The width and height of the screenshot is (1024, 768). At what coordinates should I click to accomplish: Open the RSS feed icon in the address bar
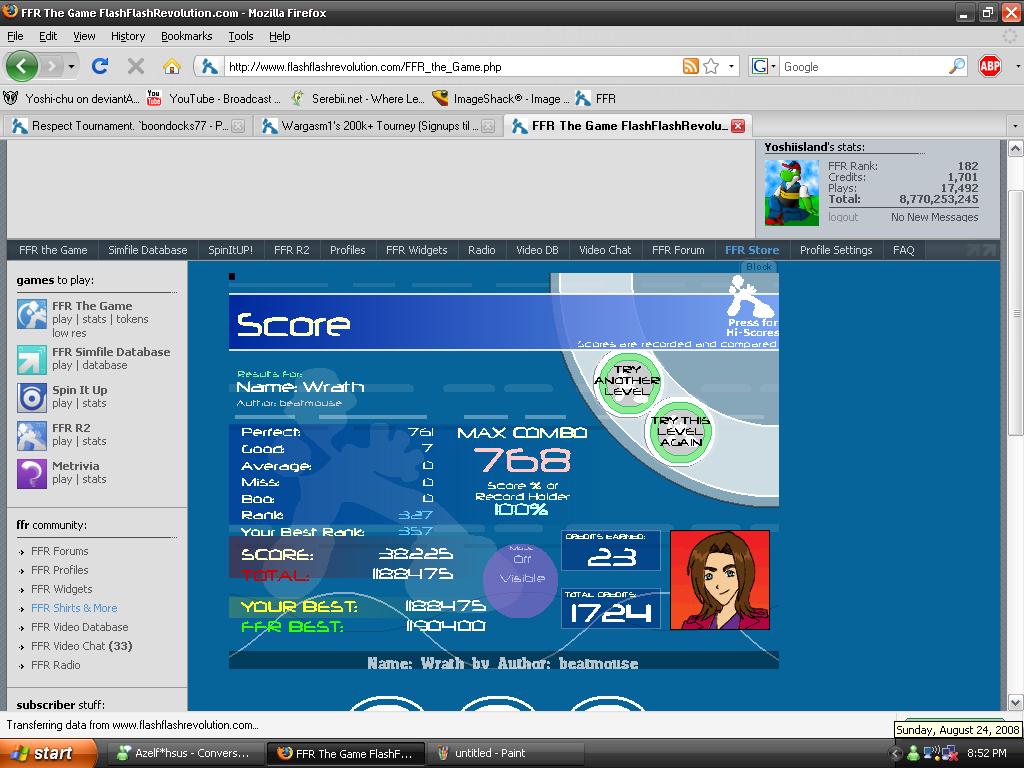(691, 66)
